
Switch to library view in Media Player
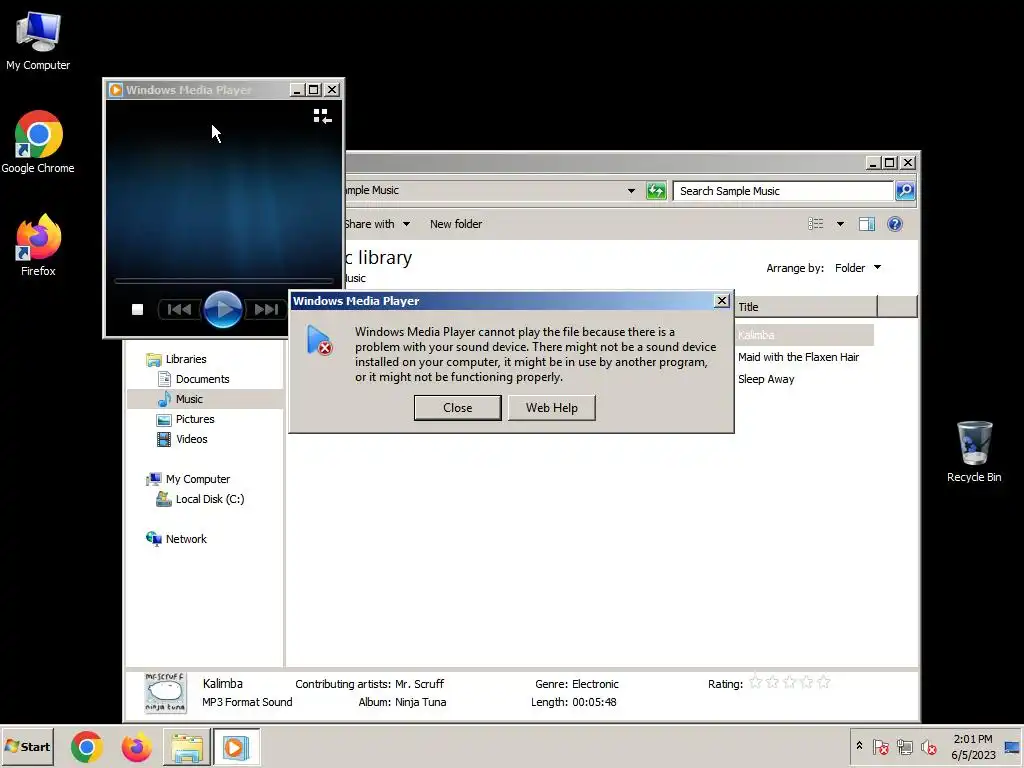click(322, 116)
